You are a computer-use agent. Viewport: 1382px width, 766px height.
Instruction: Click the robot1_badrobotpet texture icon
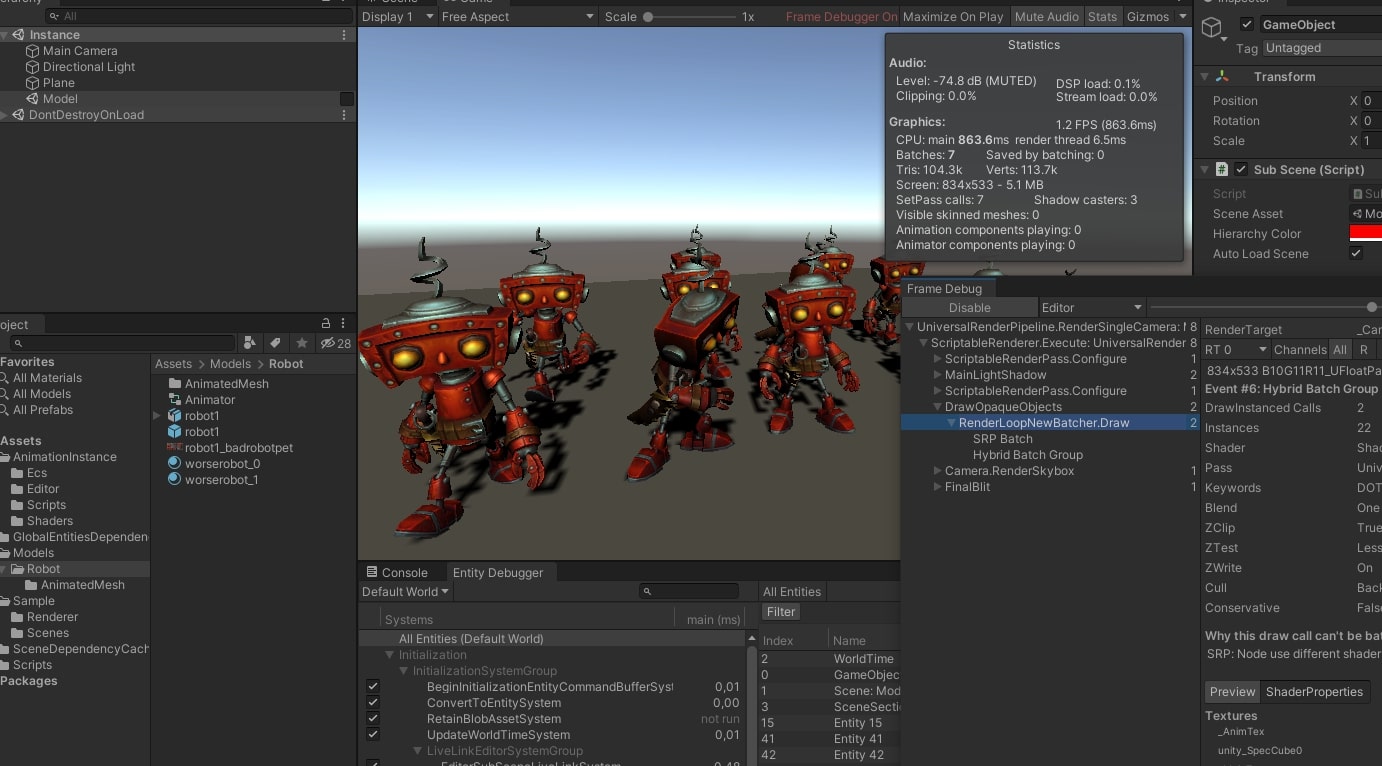click(175, 448)
